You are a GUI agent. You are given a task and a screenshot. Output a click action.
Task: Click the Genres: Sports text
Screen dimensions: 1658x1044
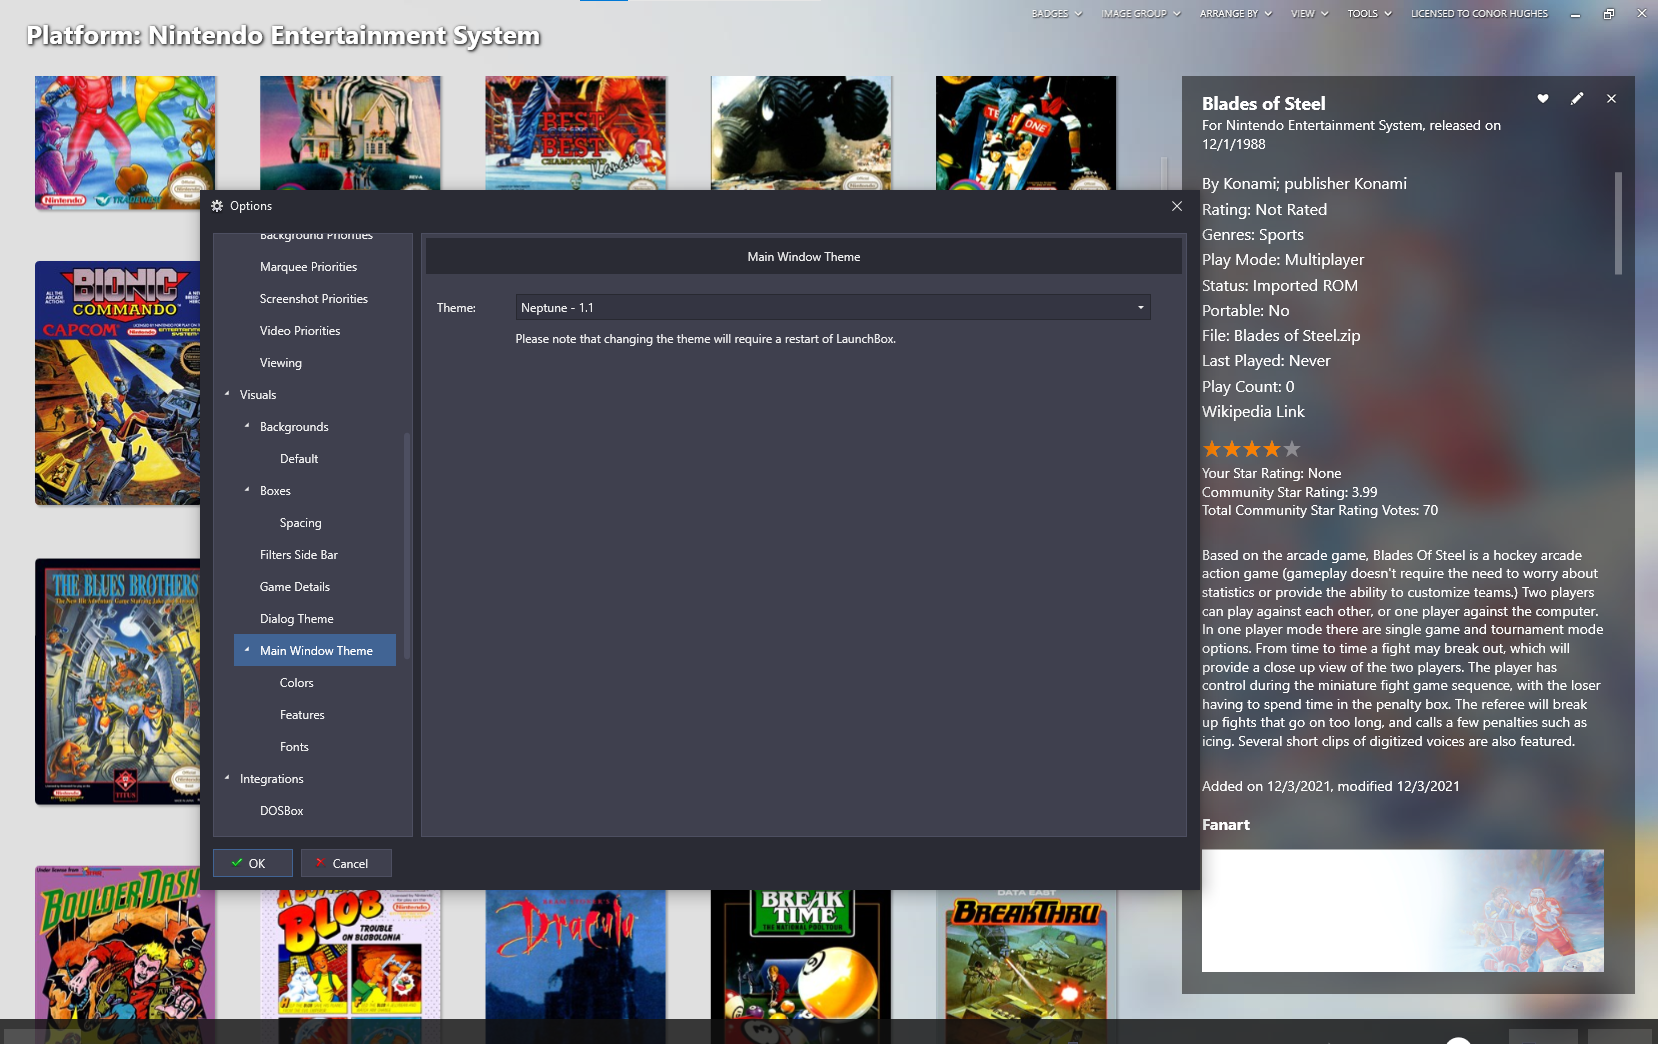1253,235
